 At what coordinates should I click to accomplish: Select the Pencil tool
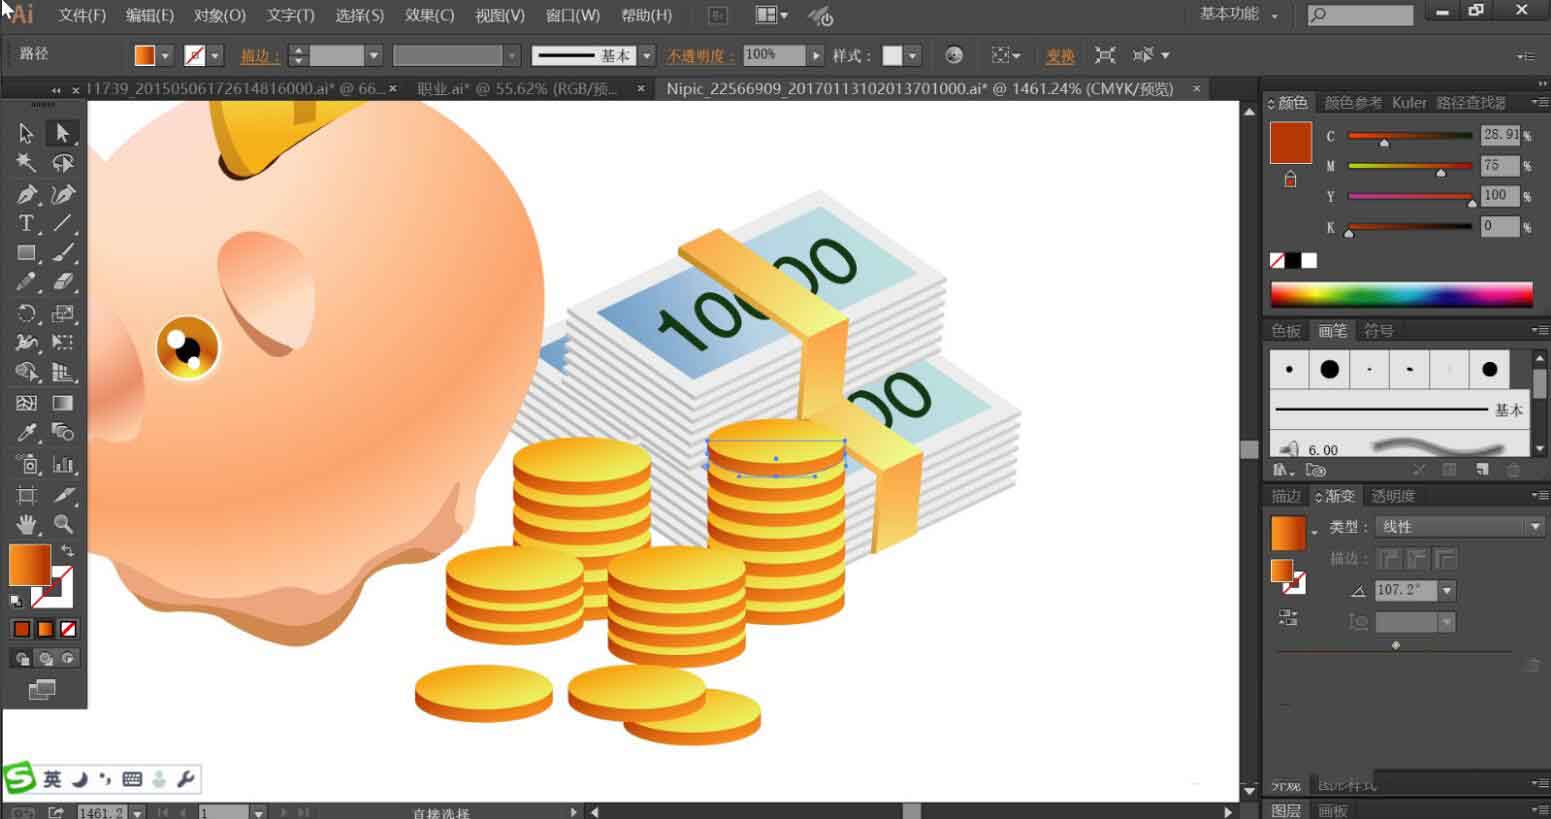26,283
